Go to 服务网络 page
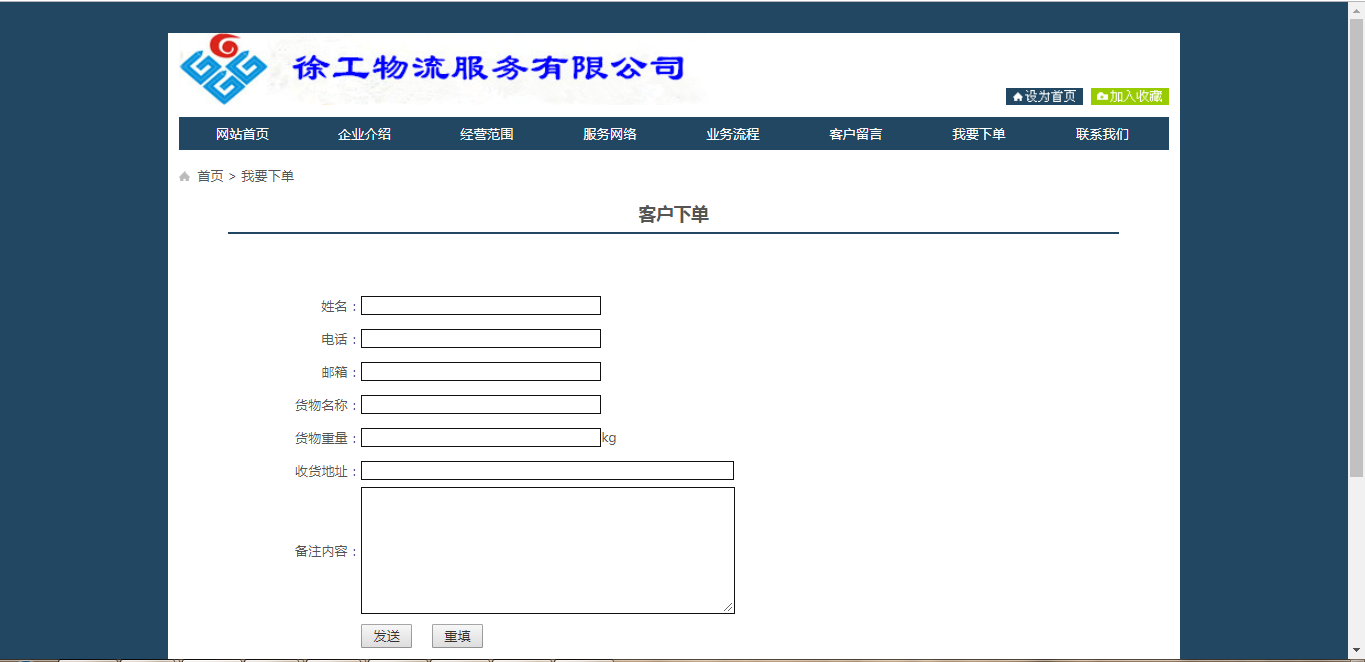Image resolution: width=1365 pixels, height=662 pixels. (x=610, y=134)
